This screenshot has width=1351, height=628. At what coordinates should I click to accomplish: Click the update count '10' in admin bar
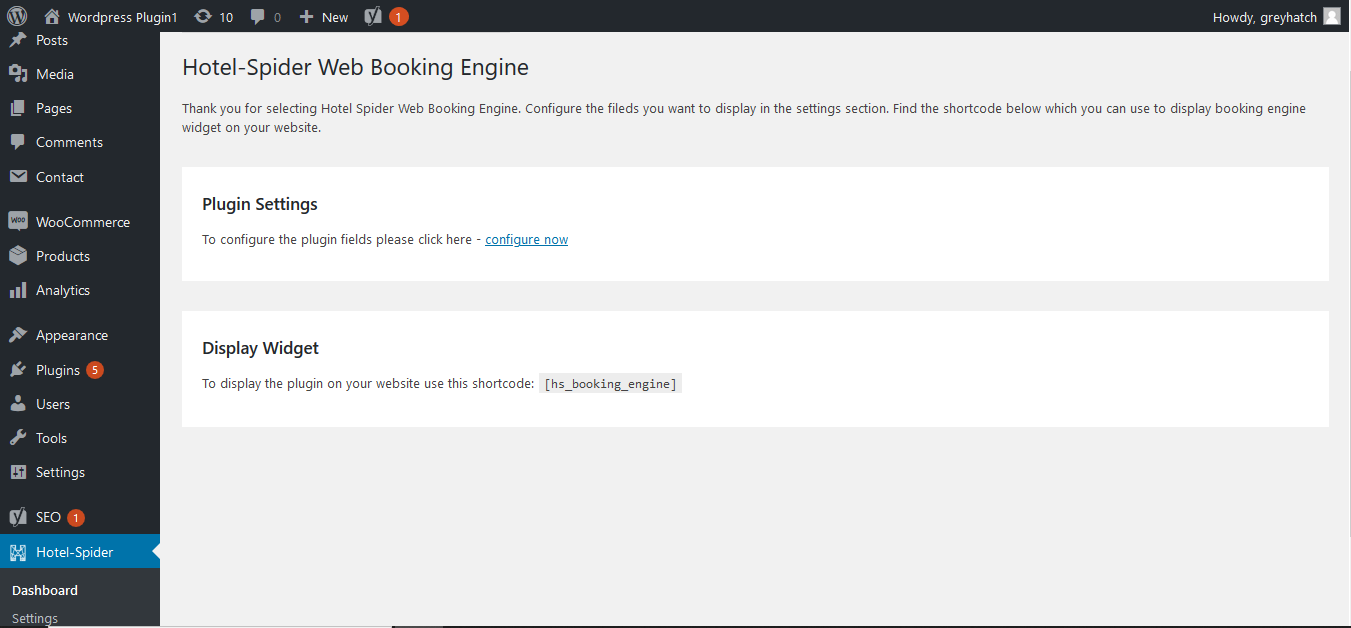pyautogui.click(x=226, y=17)
